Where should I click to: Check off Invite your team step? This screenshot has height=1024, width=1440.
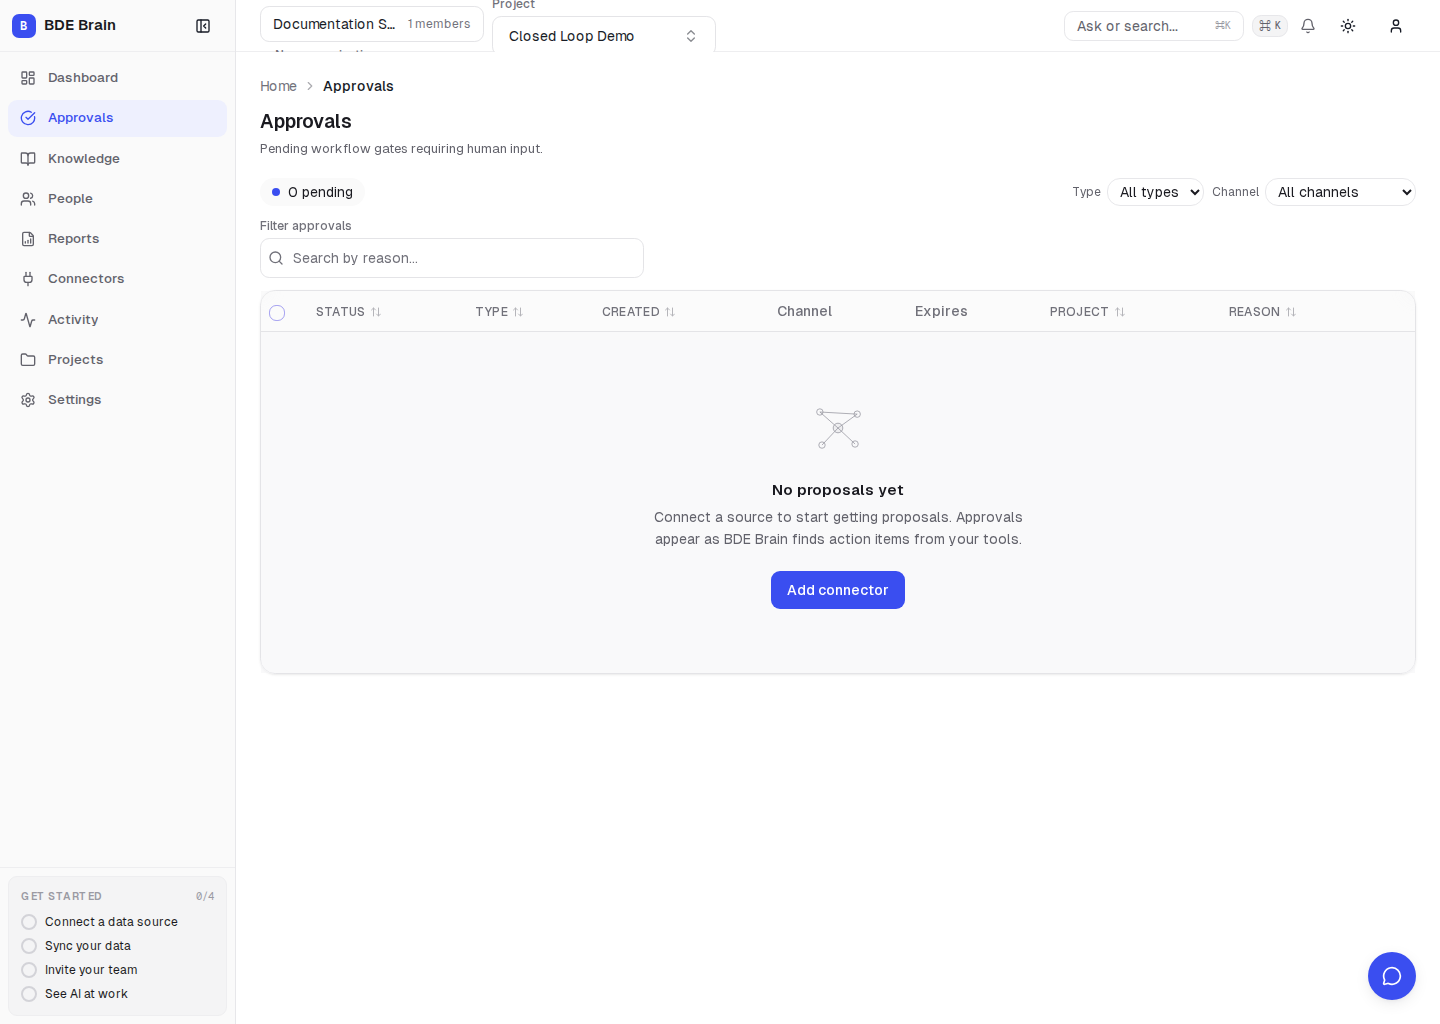pyautogui.click(x=29, y=970)
